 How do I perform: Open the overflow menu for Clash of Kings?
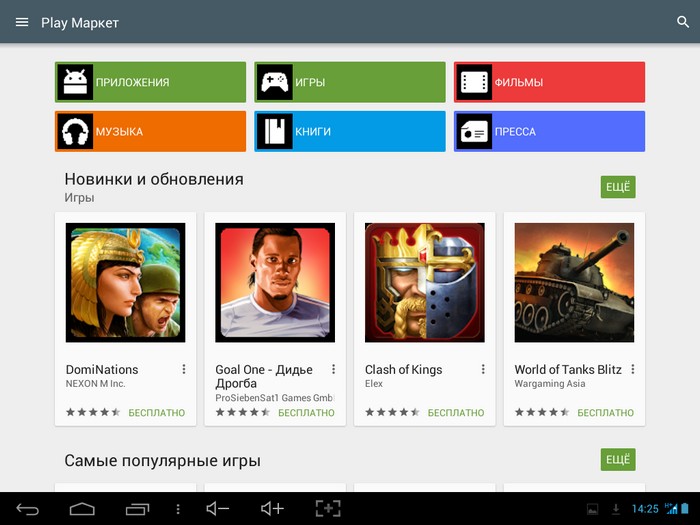tap(483, 369)
